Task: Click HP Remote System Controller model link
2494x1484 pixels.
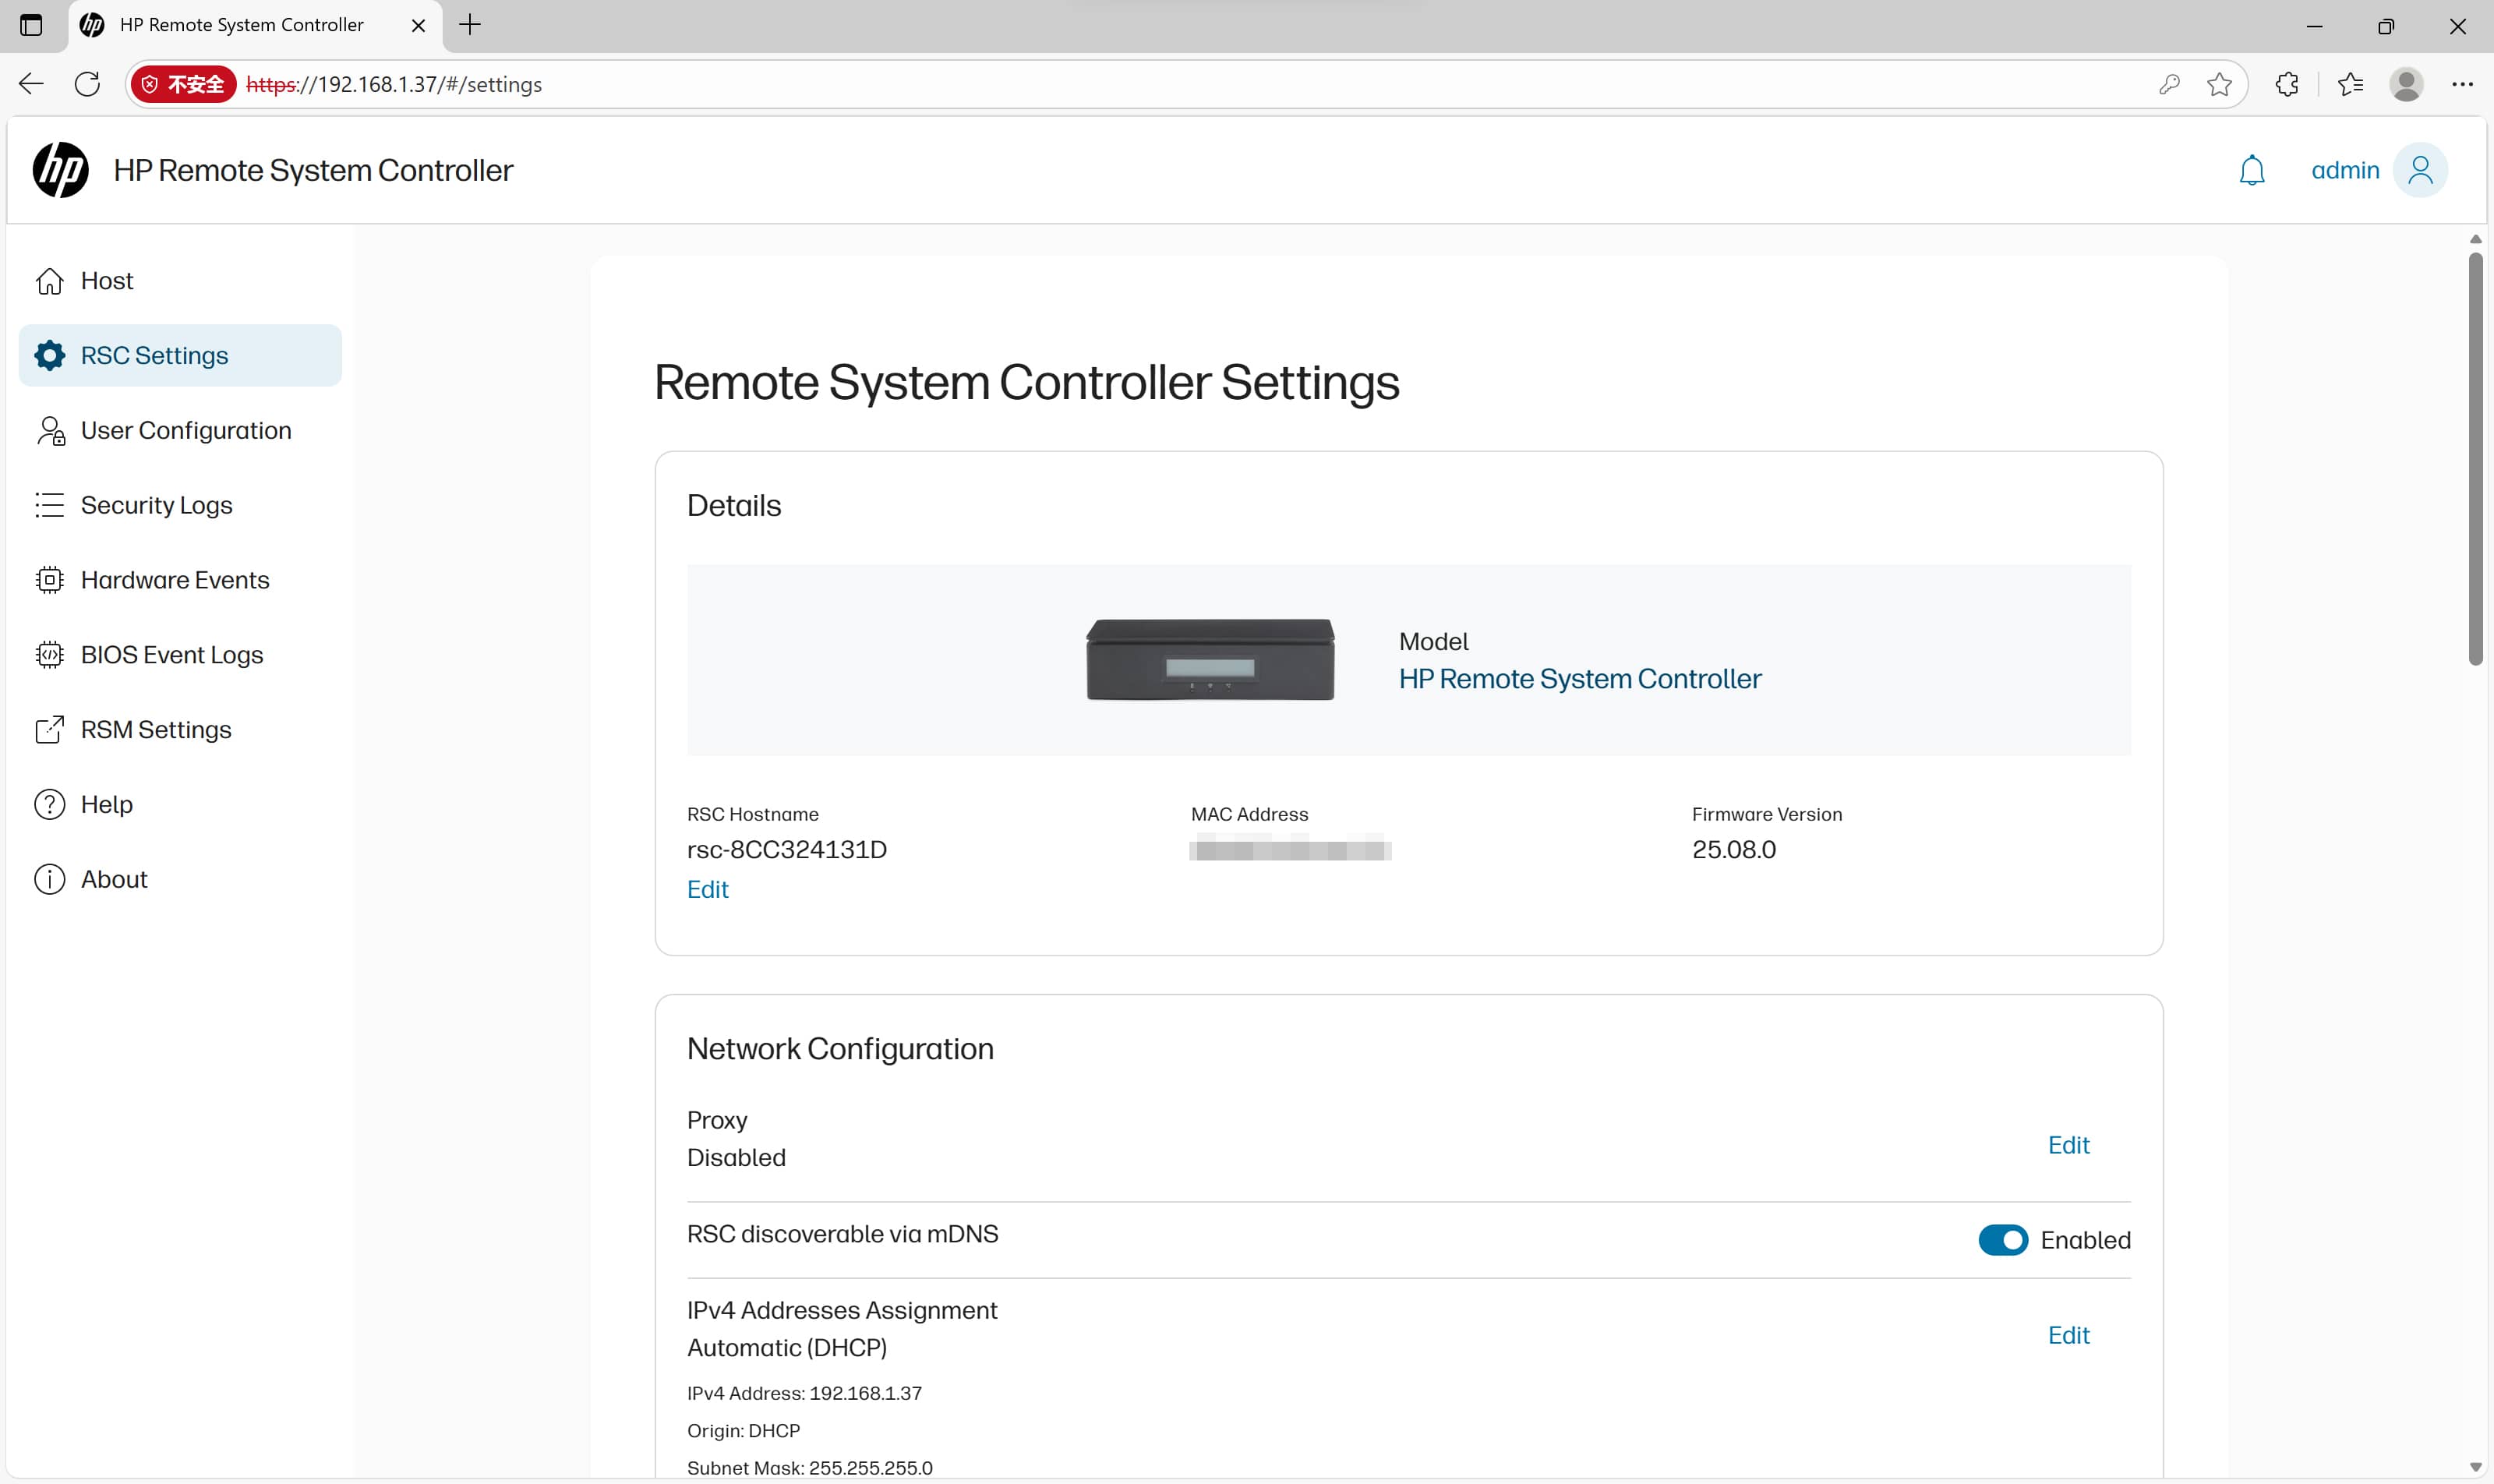Action: tap(1579, 679)
